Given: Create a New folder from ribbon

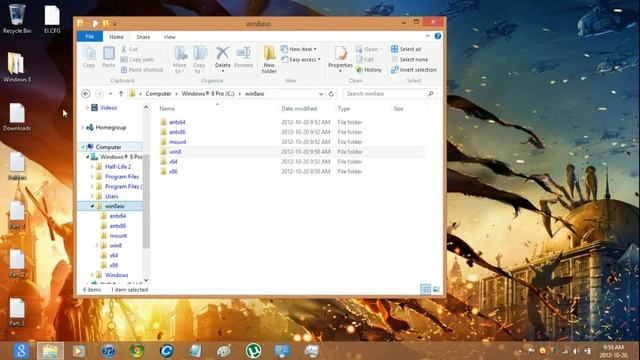Looking at the screenshot, I should 269,60.
